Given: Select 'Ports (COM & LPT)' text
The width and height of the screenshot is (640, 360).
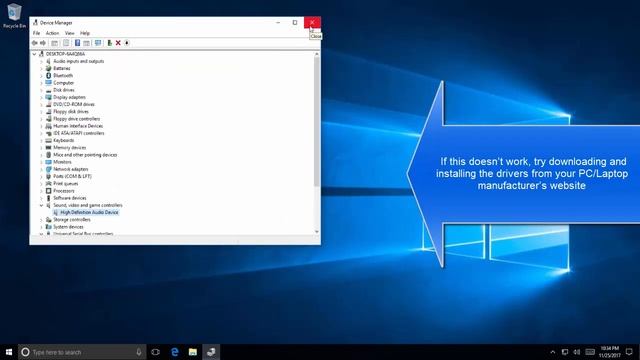Looking at the screenshot, I should coord(72,176).
